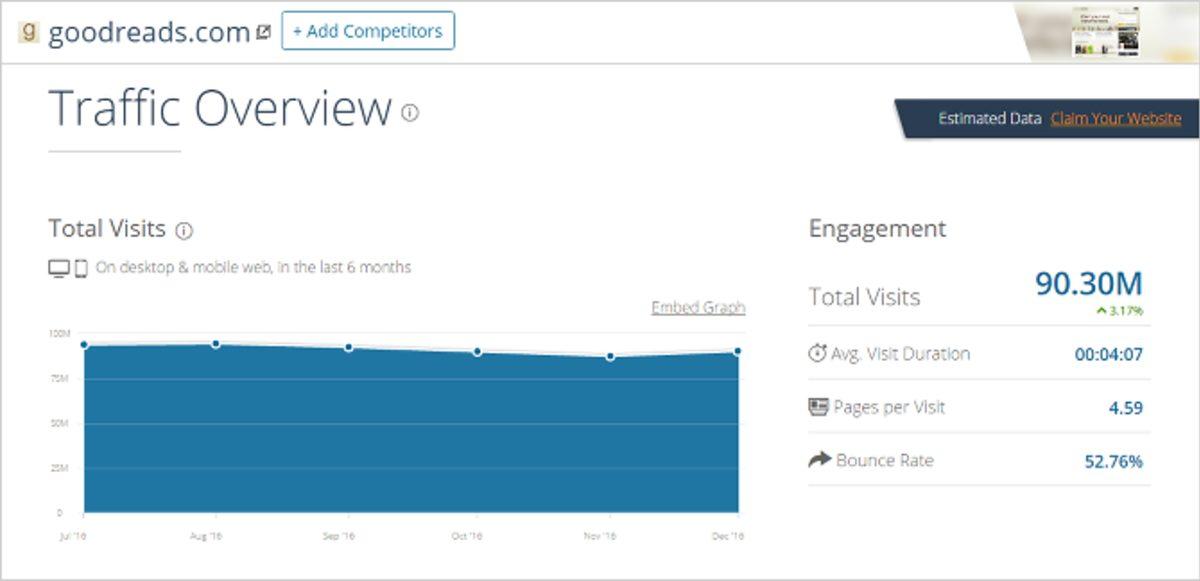Click the goodreads favicon icon

coord(29,31)
